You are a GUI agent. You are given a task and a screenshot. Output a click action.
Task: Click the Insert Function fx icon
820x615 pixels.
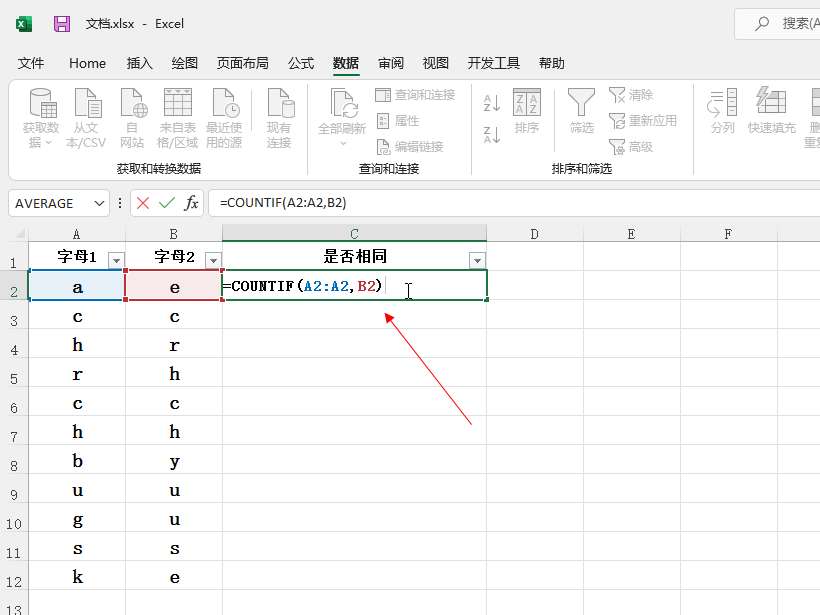point(191,203)
